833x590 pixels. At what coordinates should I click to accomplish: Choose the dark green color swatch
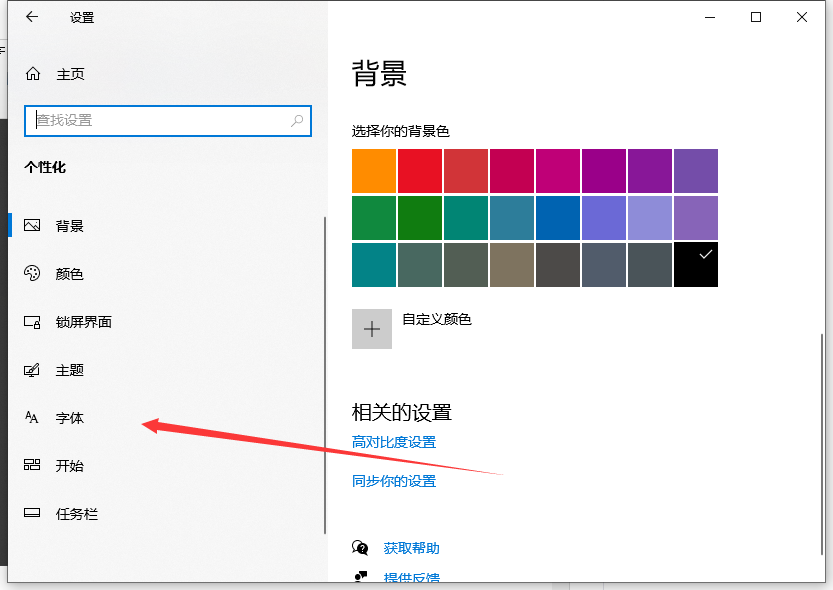420,218
